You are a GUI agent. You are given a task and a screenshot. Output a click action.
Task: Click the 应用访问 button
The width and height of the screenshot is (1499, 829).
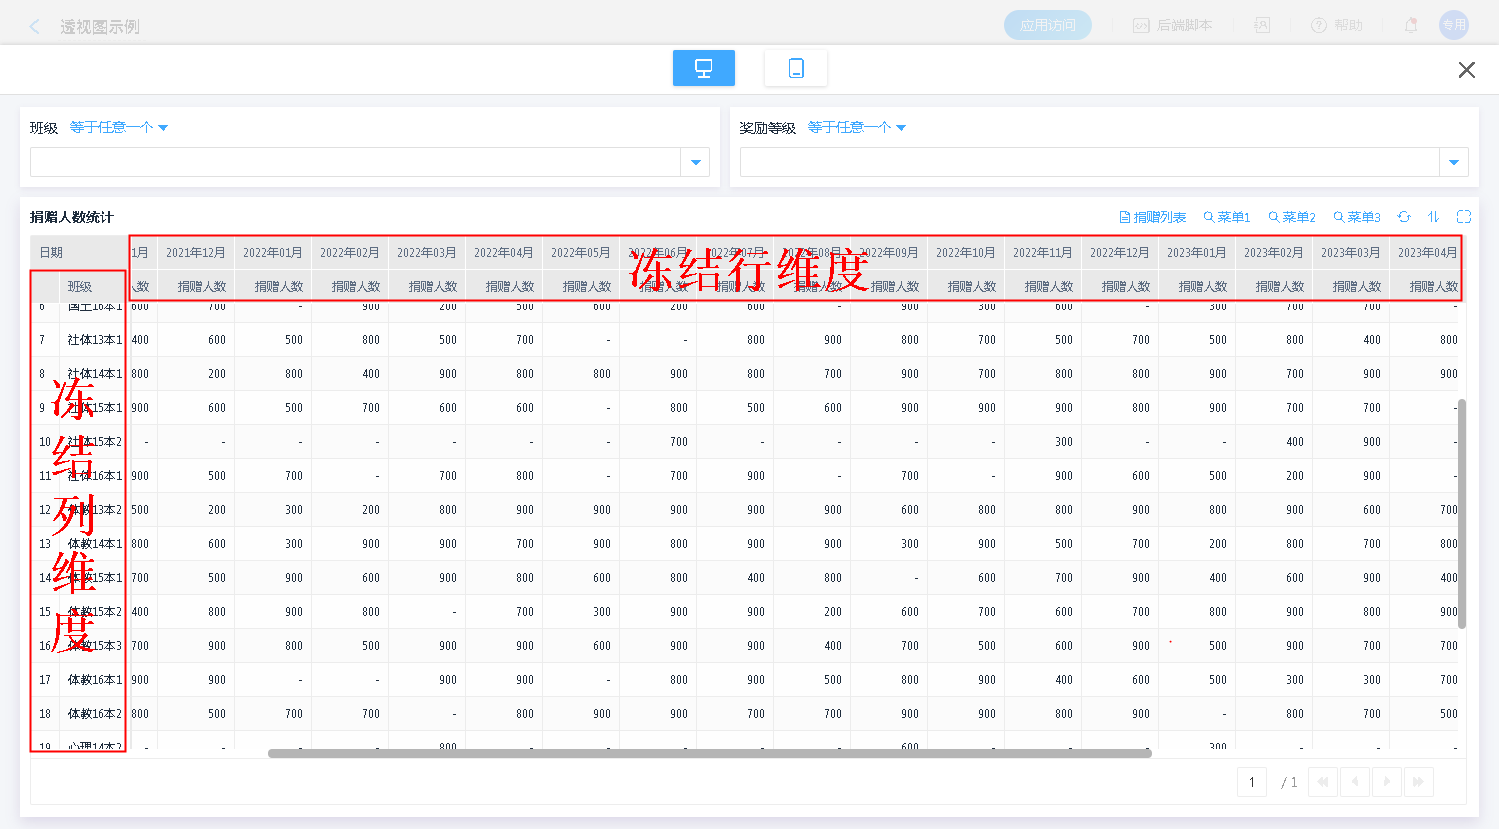(x=1047, y=25)
